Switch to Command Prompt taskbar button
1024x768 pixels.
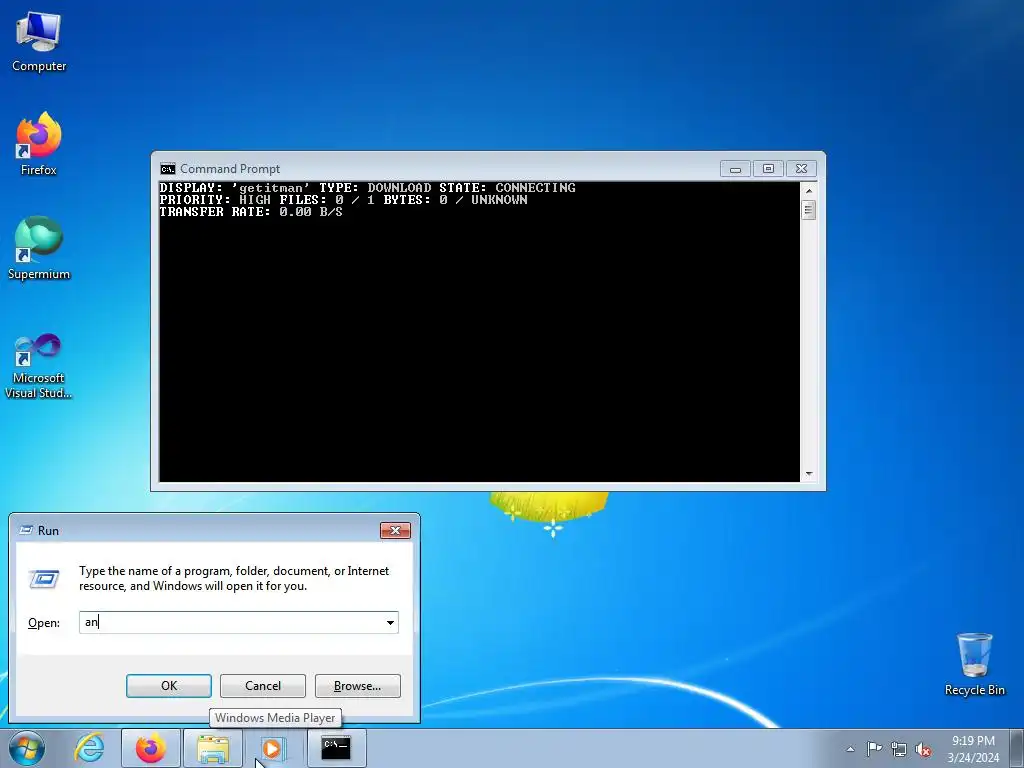tap(336, 748)
